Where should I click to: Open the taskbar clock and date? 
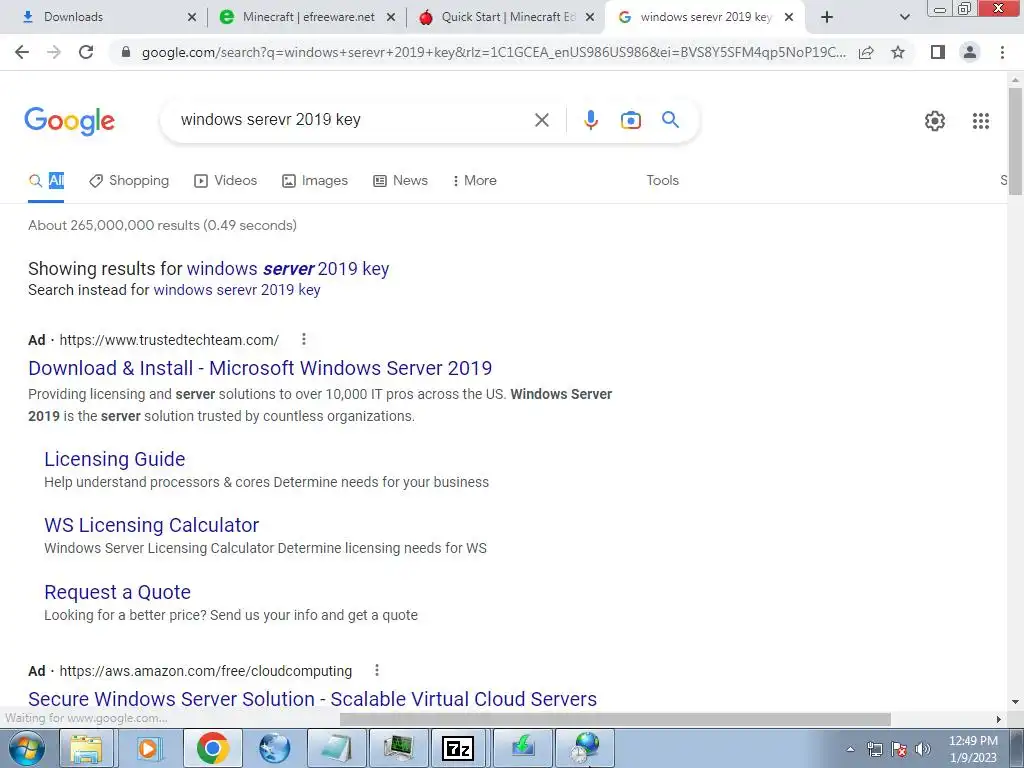[x=973, y=749]
